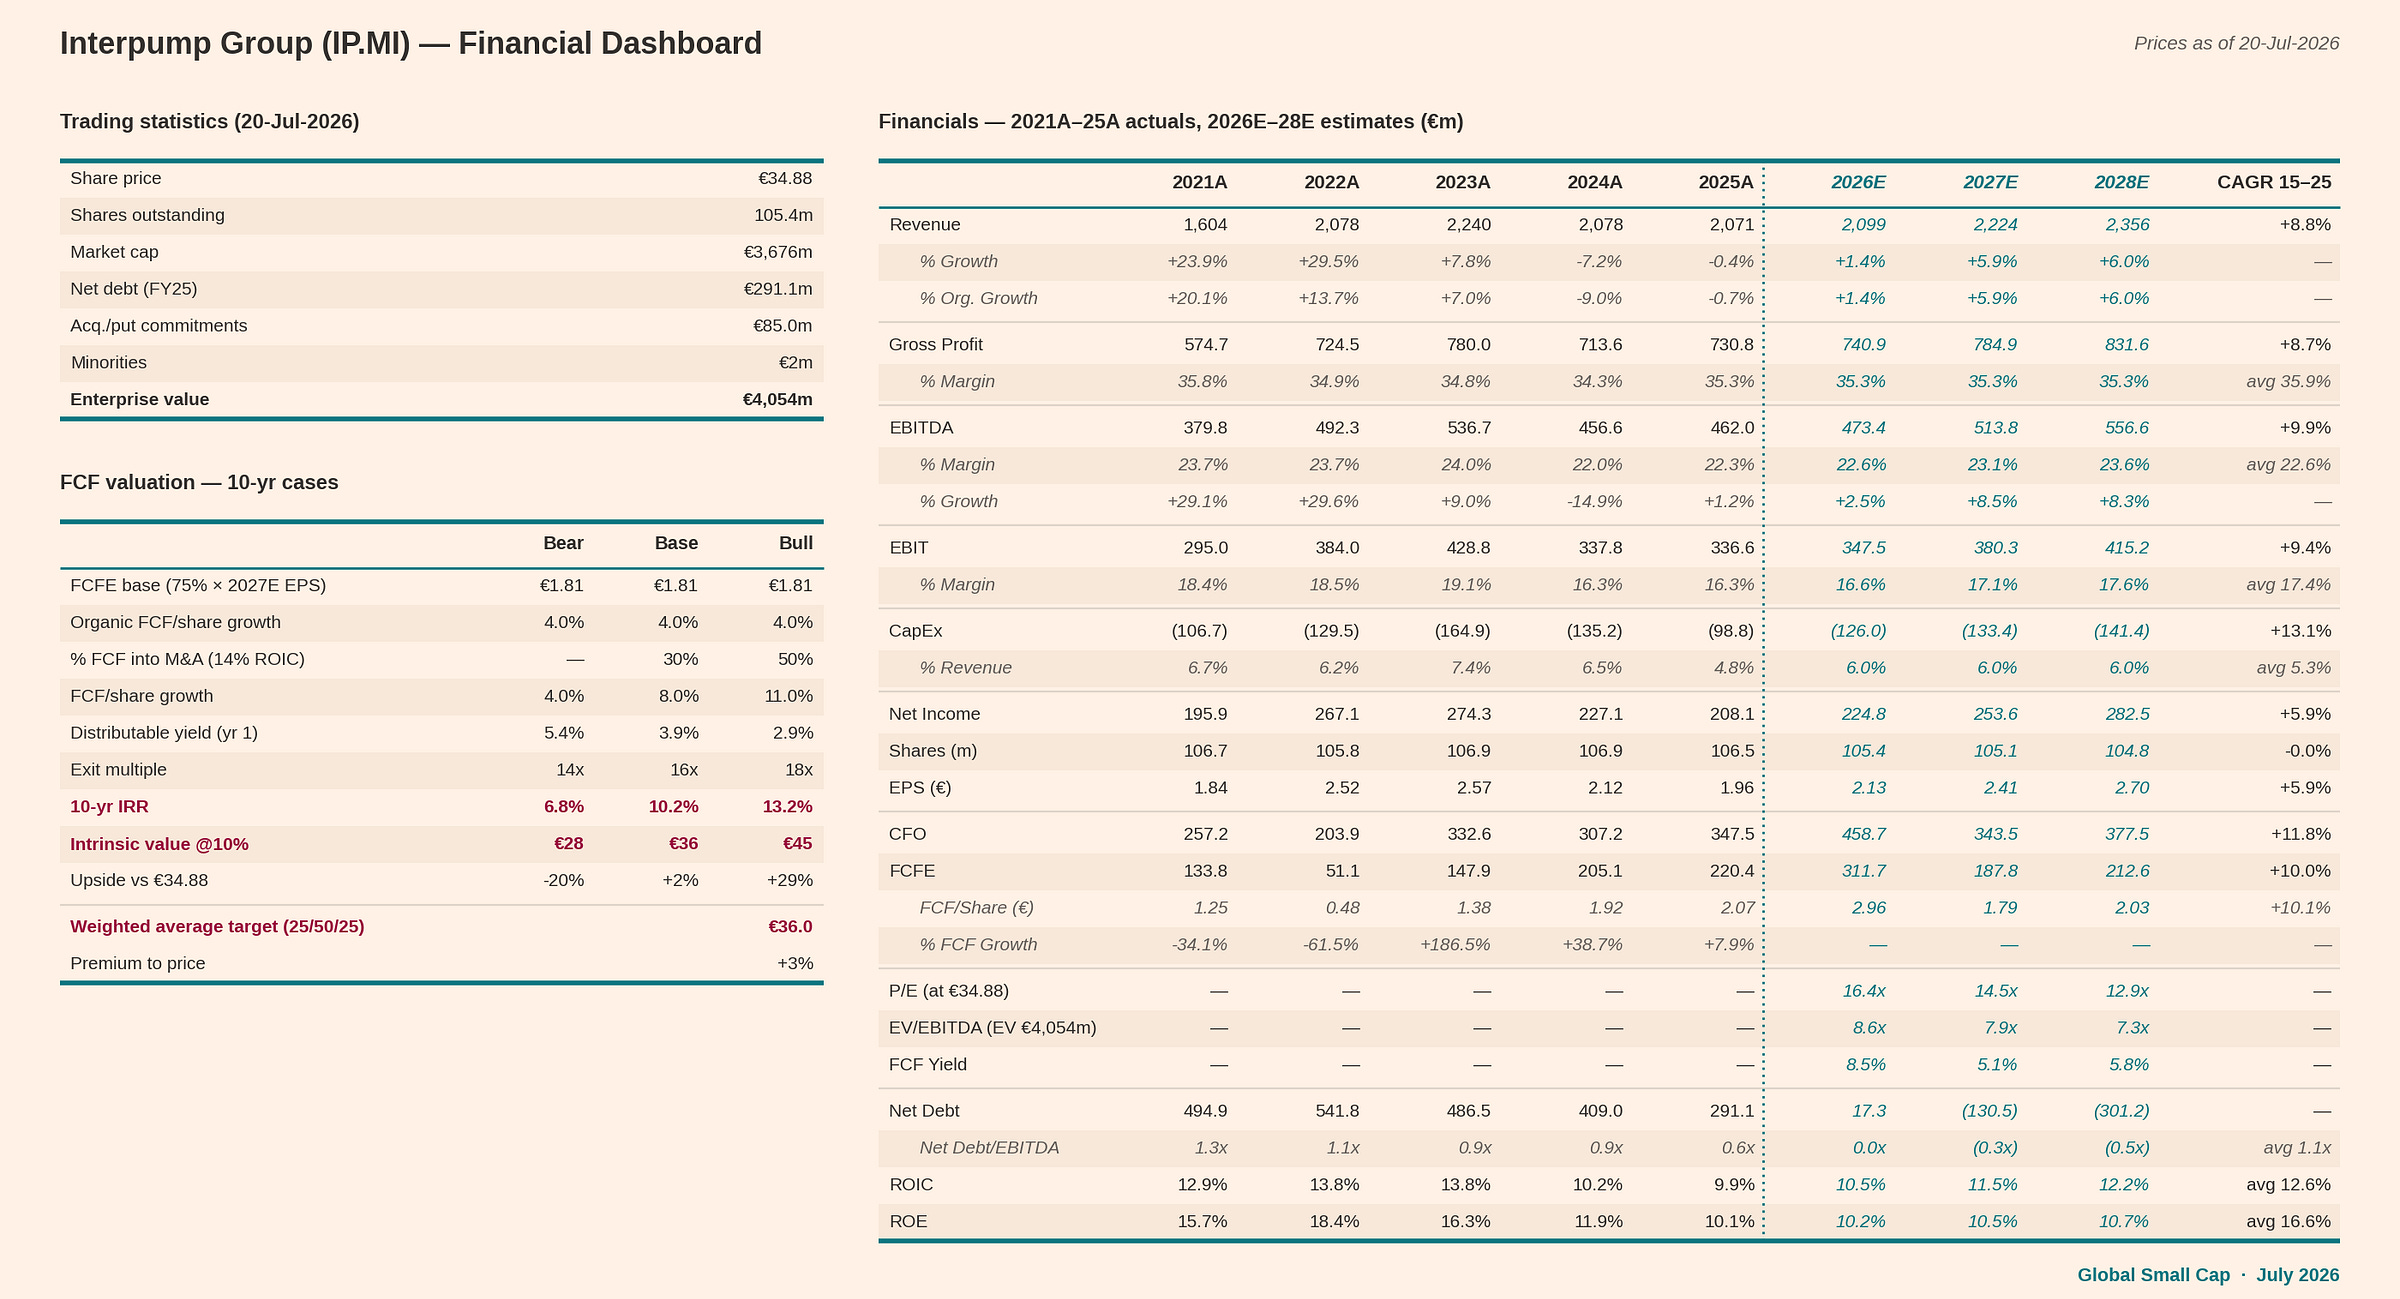
Task: Select the Bear column header
Action: (563, 544)
